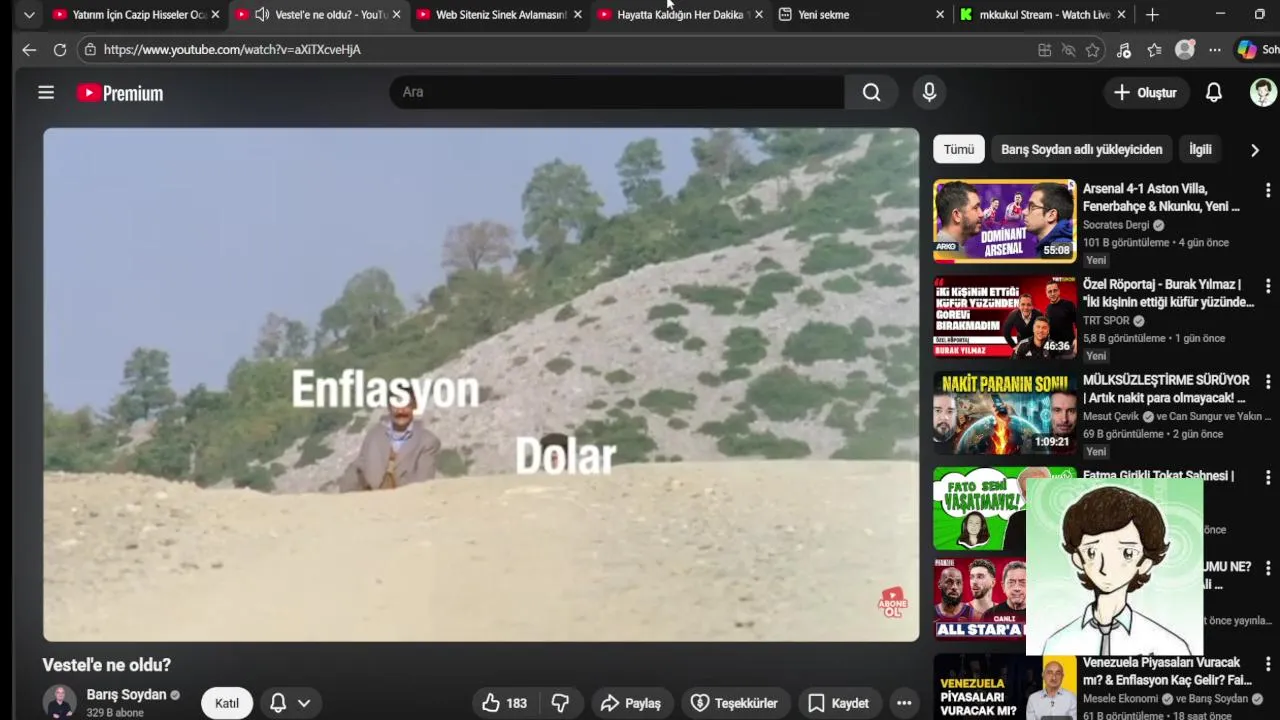Image resolution: width=1280 pixels, height=720 pixels.
Task: Select the Tümü filter chip
Action: click(x=958, y=149)
